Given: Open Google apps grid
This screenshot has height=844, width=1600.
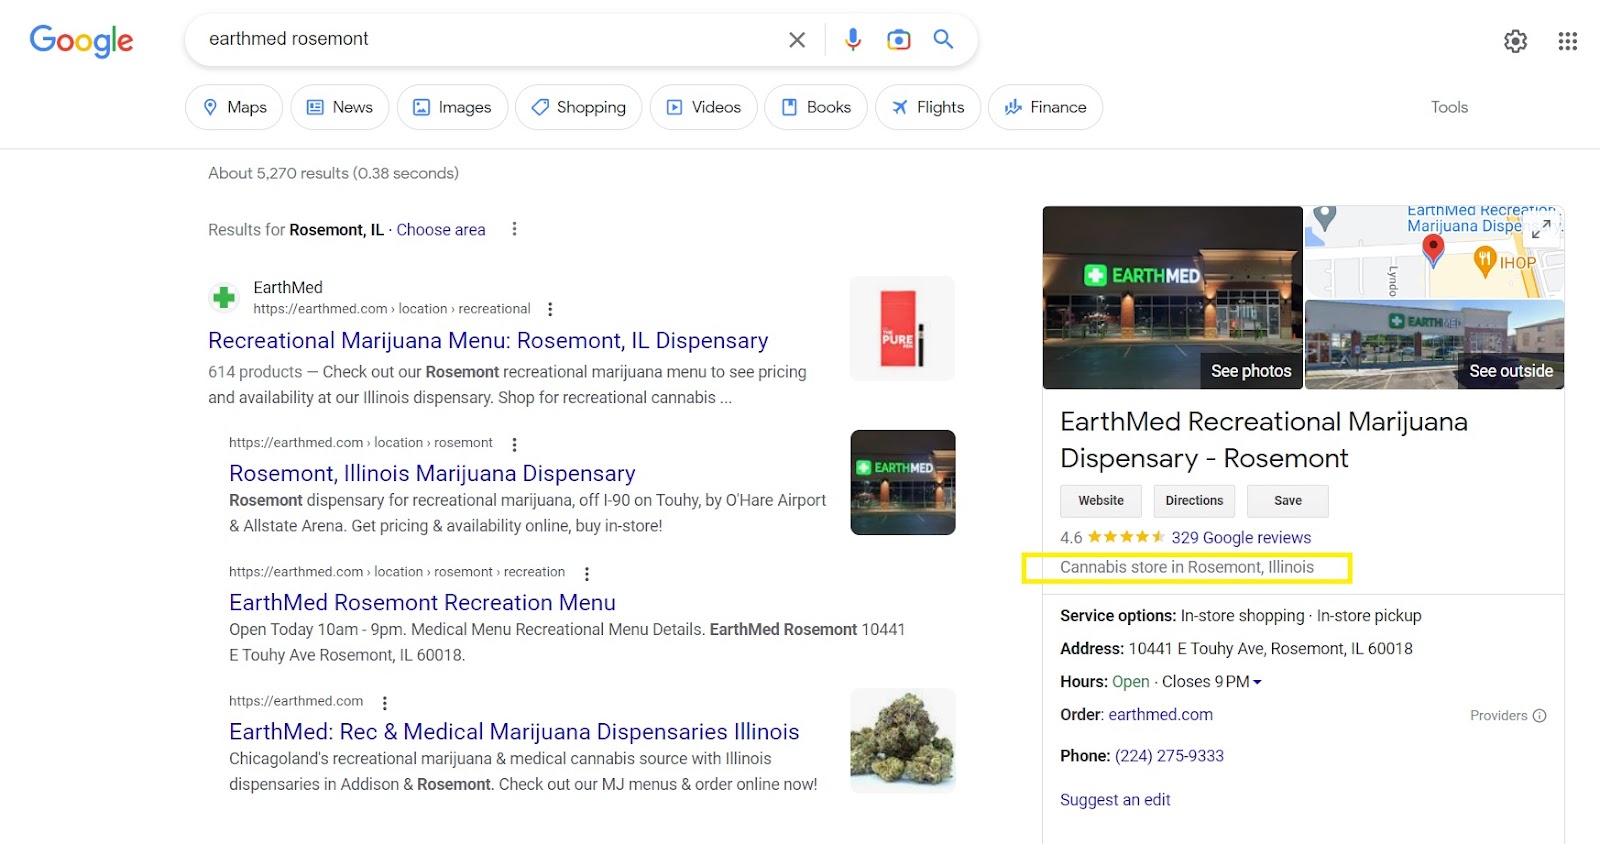Looking at the screenshot, I should tap(1568, 41).
